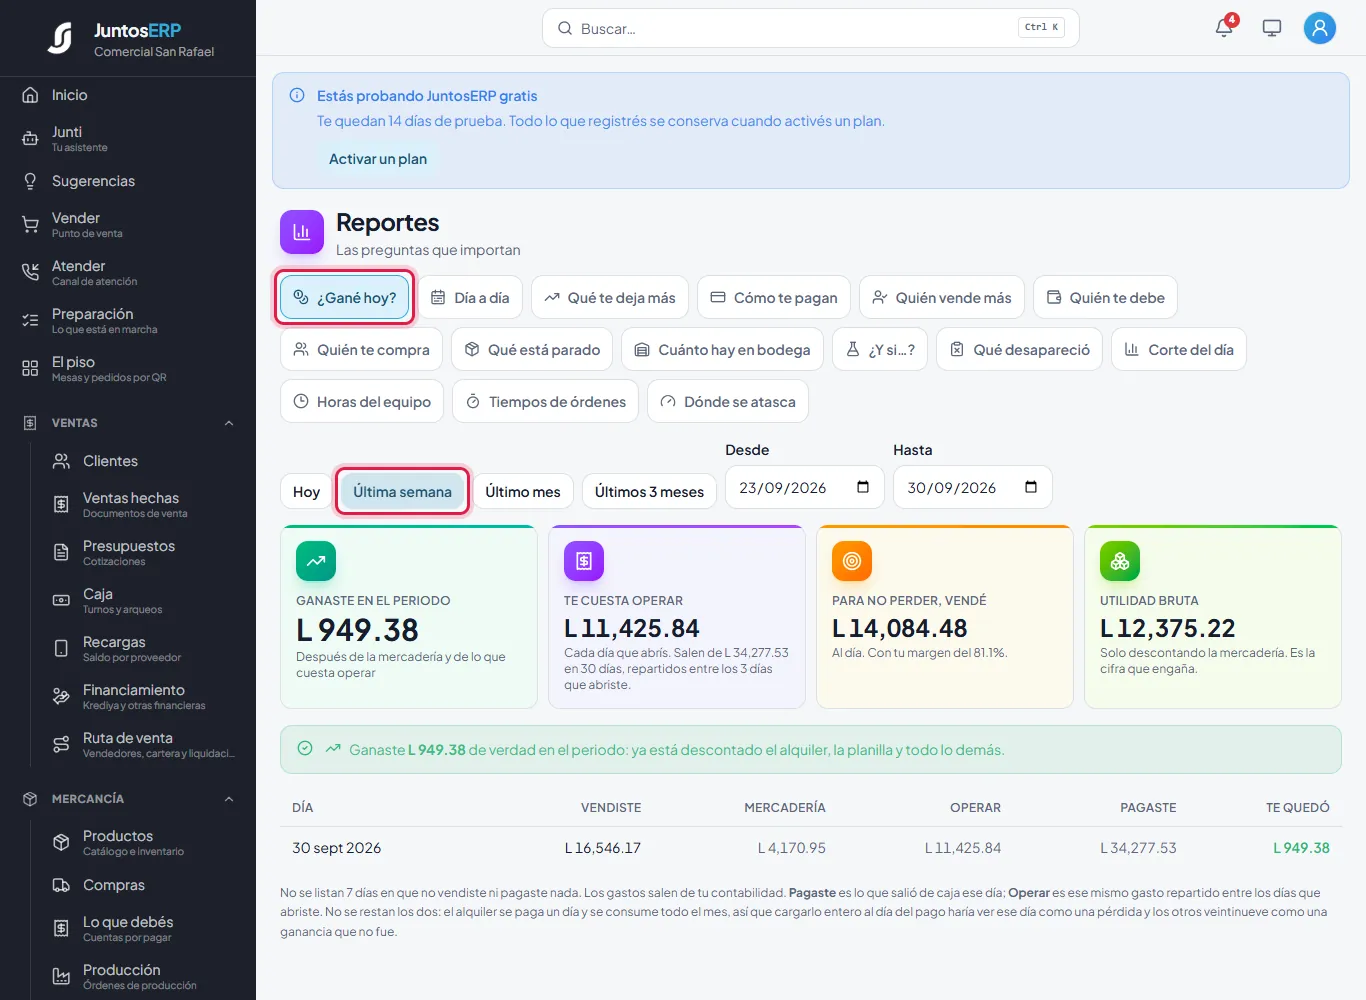Click the Sugerencias lightbulb icon

pos(30,181)
